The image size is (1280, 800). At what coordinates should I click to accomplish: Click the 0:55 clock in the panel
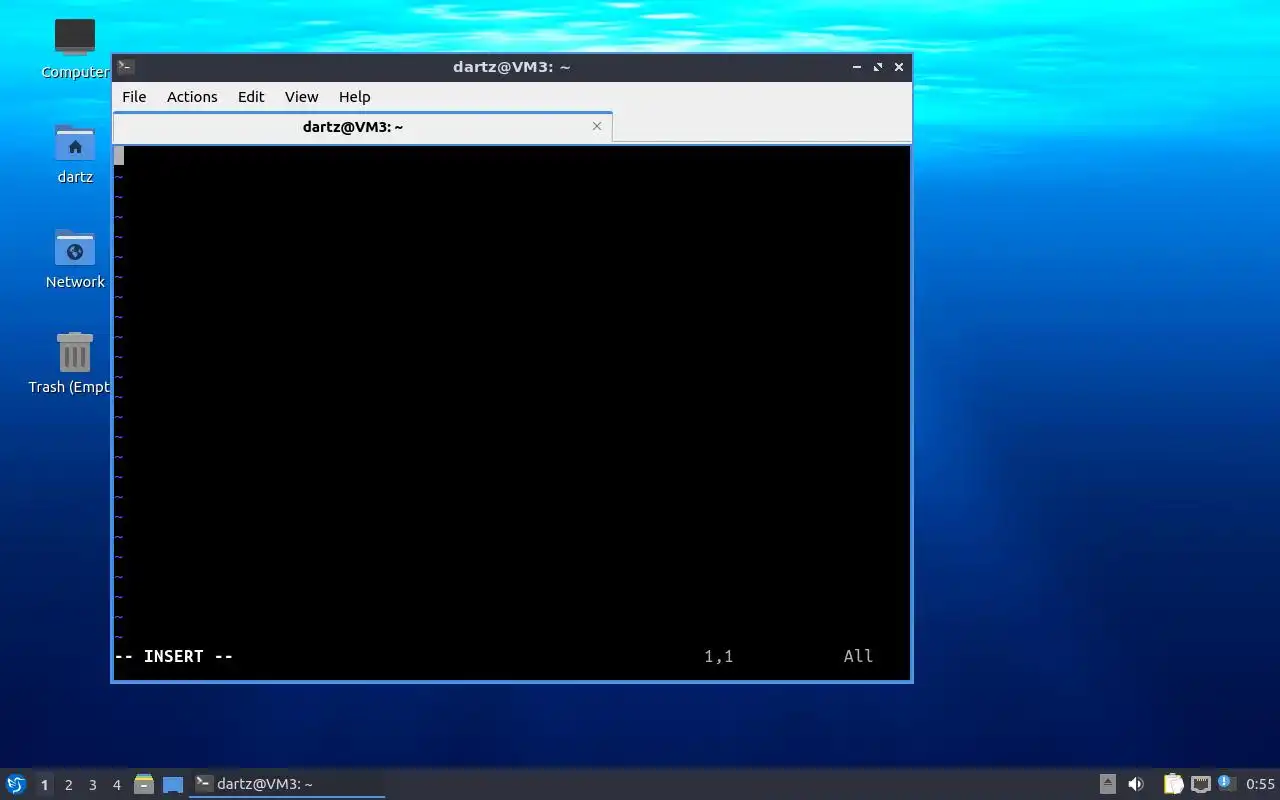click(x=1260, y=784)
